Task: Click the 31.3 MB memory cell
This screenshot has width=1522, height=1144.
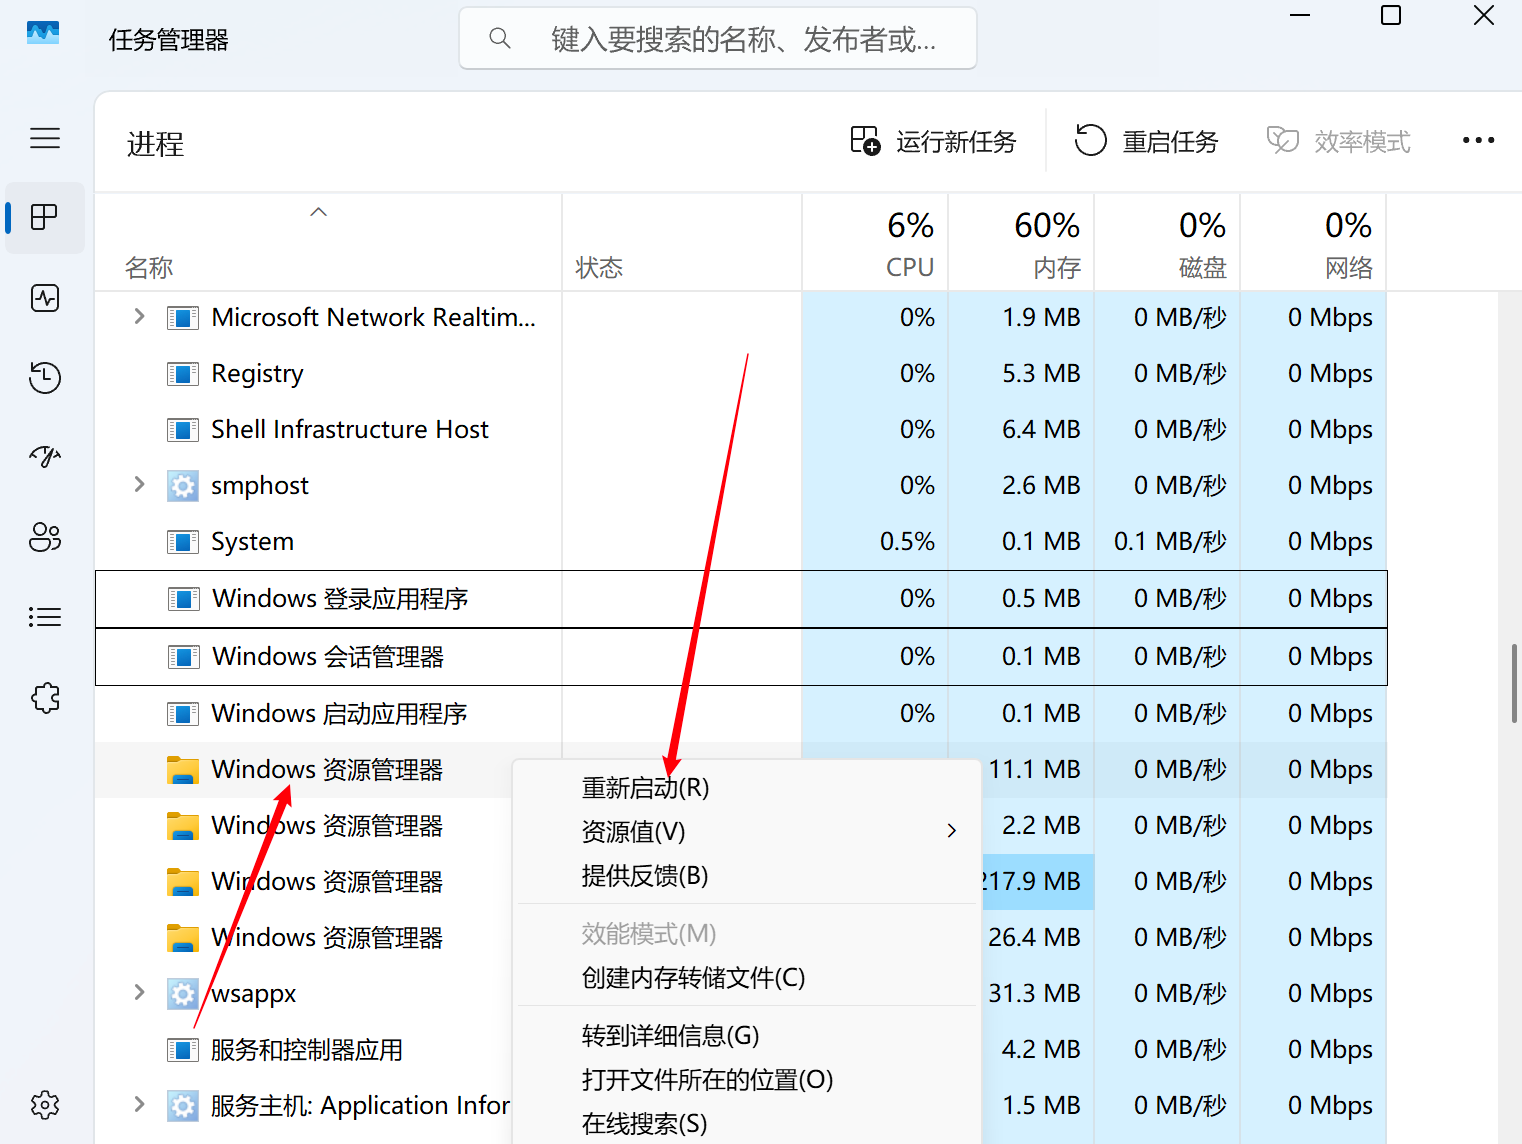Action: pyautogui.click(x=1037, y=994)
